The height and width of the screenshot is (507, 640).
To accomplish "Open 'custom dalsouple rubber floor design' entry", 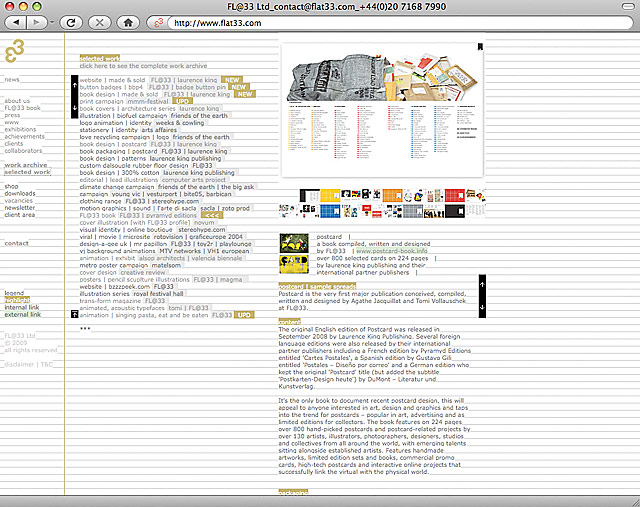I will (x=146, y=165).
